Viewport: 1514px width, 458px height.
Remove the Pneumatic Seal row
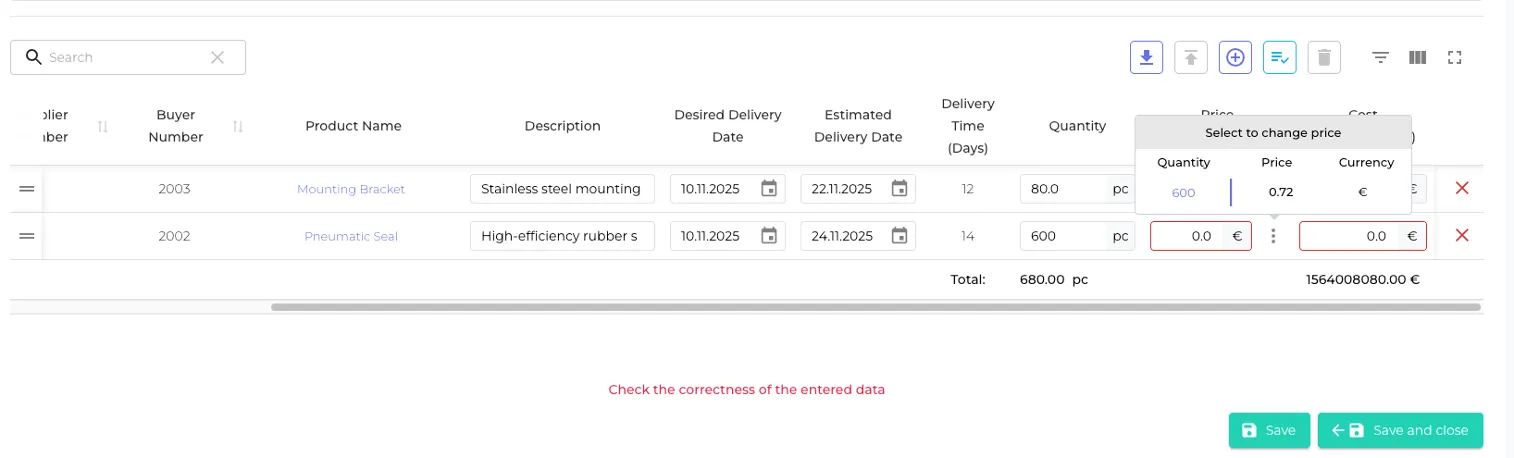1461,236
